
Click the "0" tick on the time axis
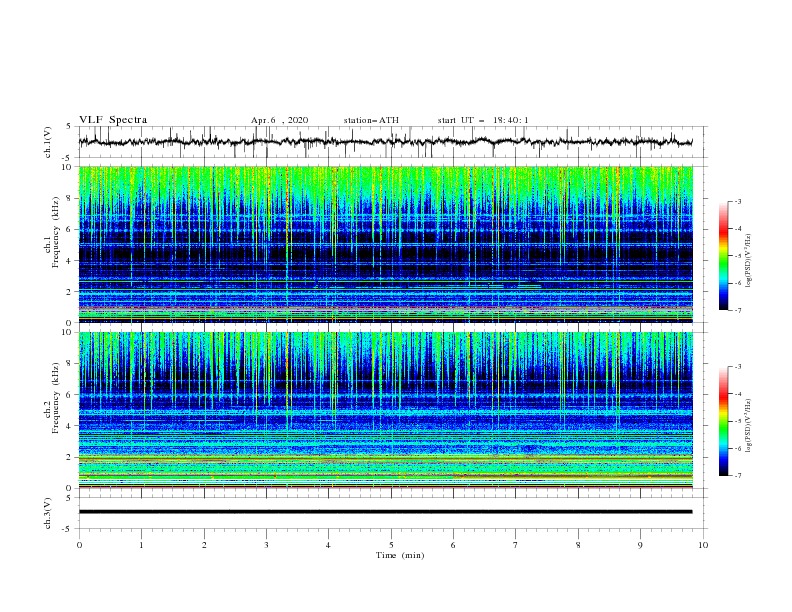point(79,545)
